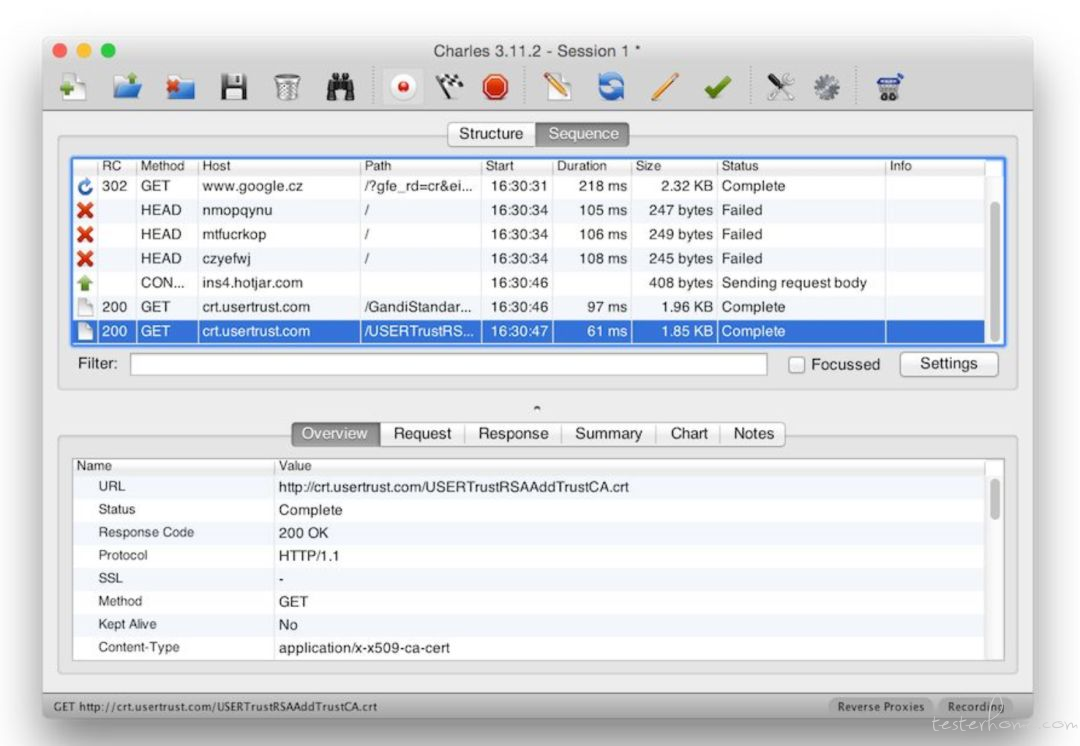This screenshot has width=1080, height=746.
Task: Toggle throttling with the checkered flag icon
Action: tap(450, 87)
